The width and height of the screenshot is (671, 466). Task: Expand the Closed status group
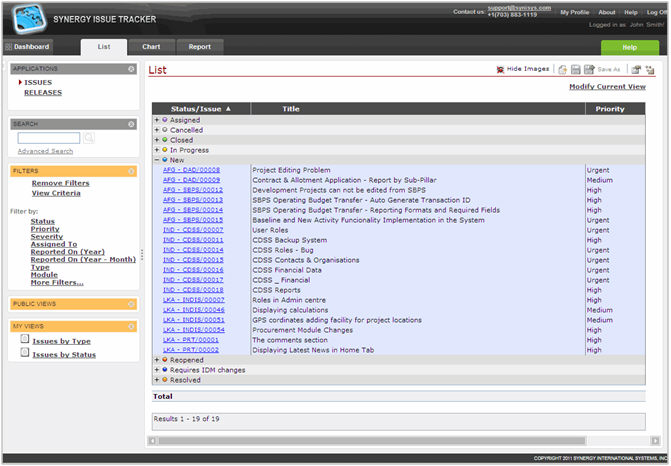click(157, 140)
